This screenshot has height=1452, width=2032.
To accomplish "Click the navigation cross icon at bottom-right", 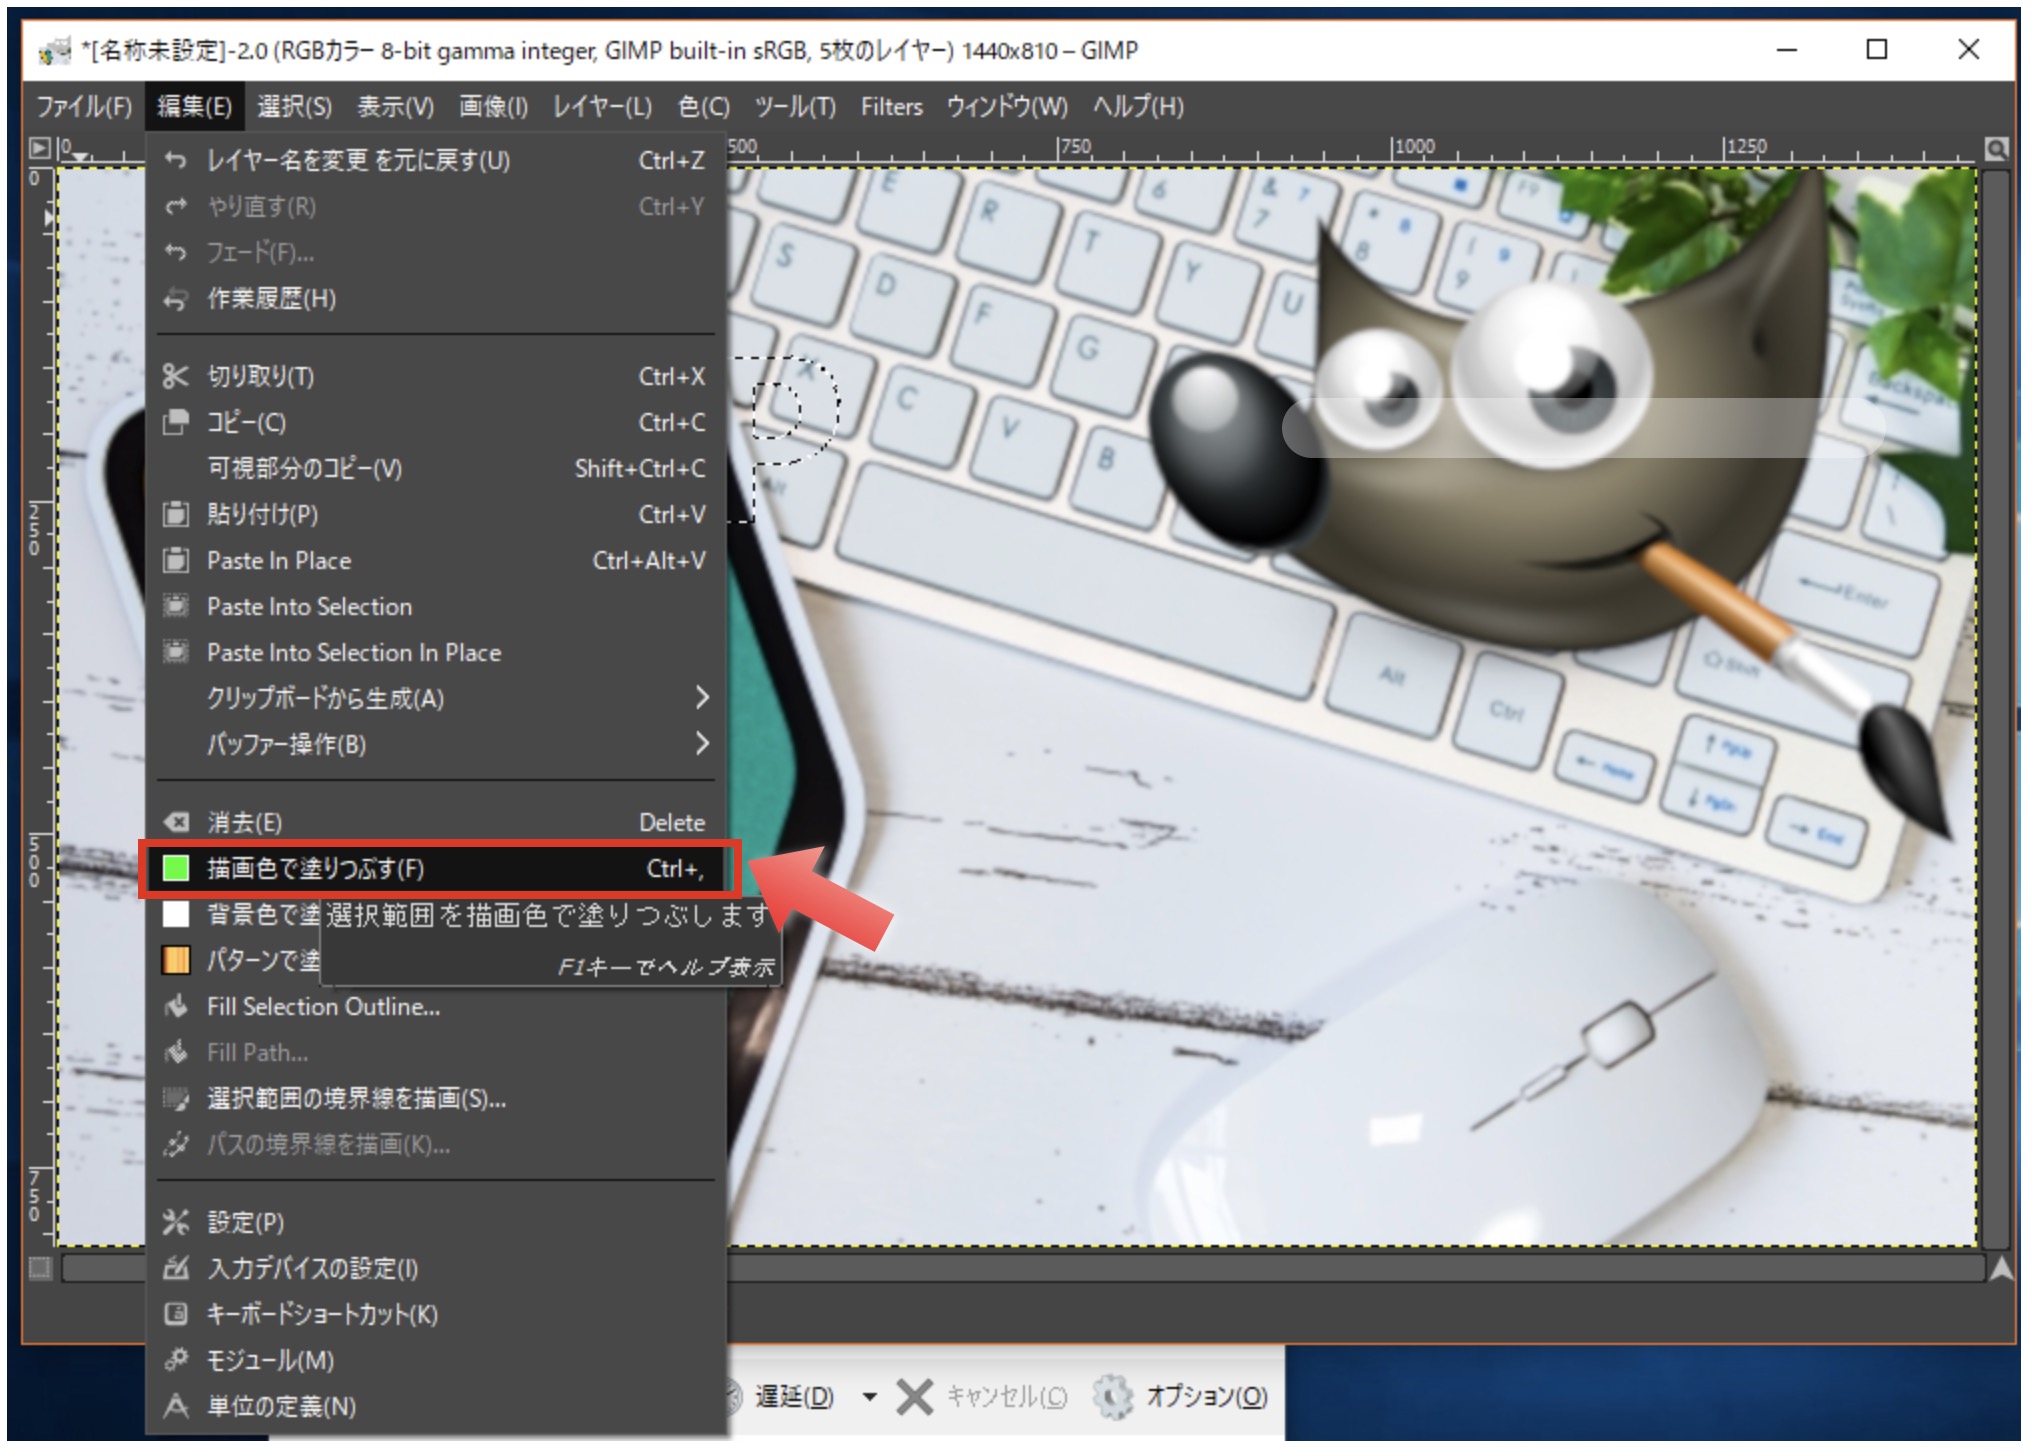I will pos(2001,1268).
